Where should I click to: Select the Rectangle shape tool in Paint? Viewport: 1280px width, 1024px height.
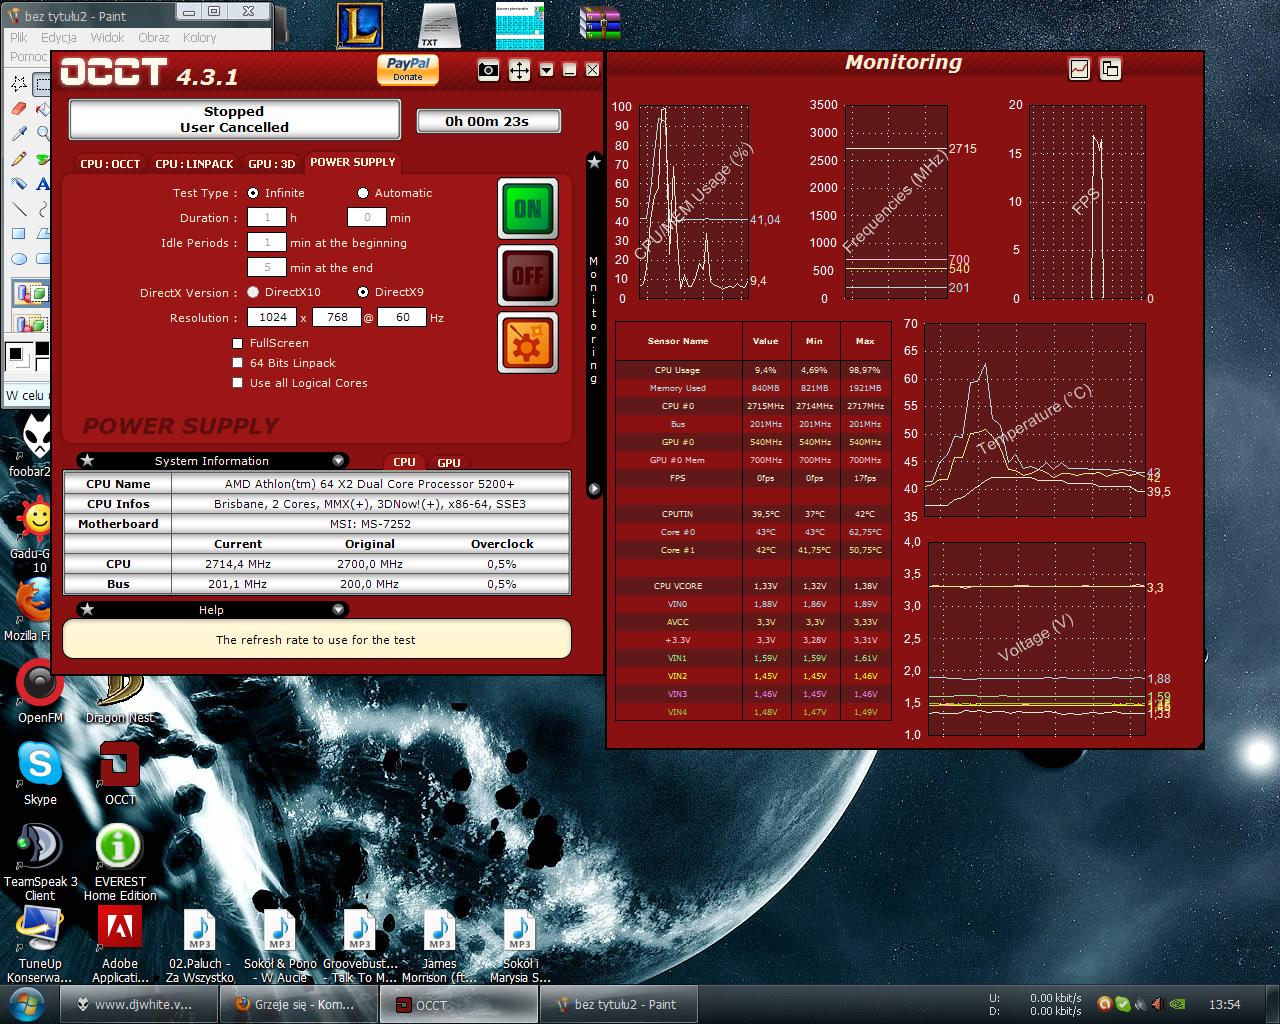tap(18, 234)
